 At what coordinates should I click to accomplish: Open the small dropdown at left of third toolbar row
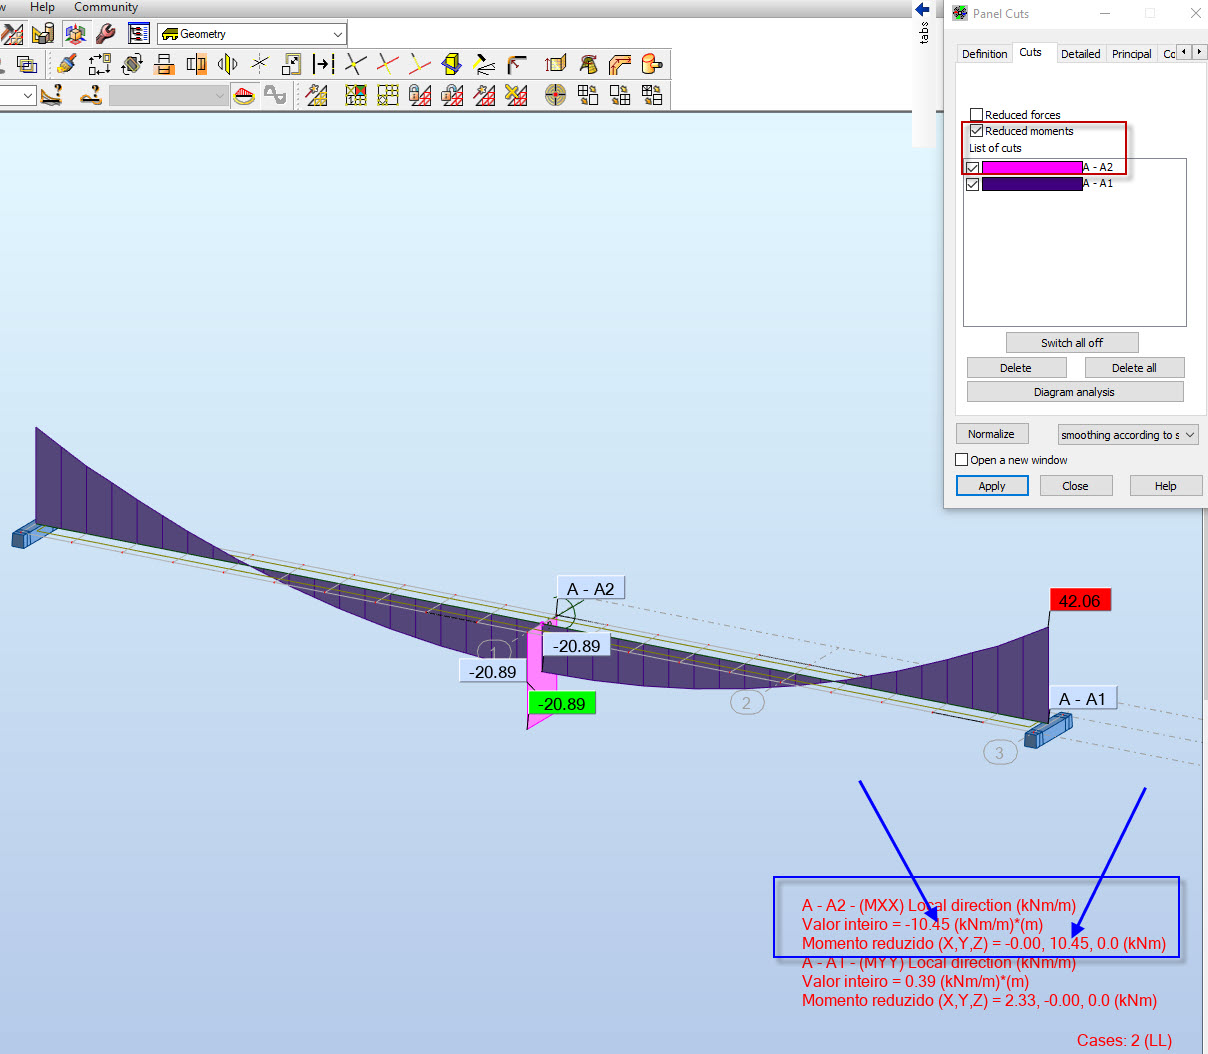[x=18, y=95]
